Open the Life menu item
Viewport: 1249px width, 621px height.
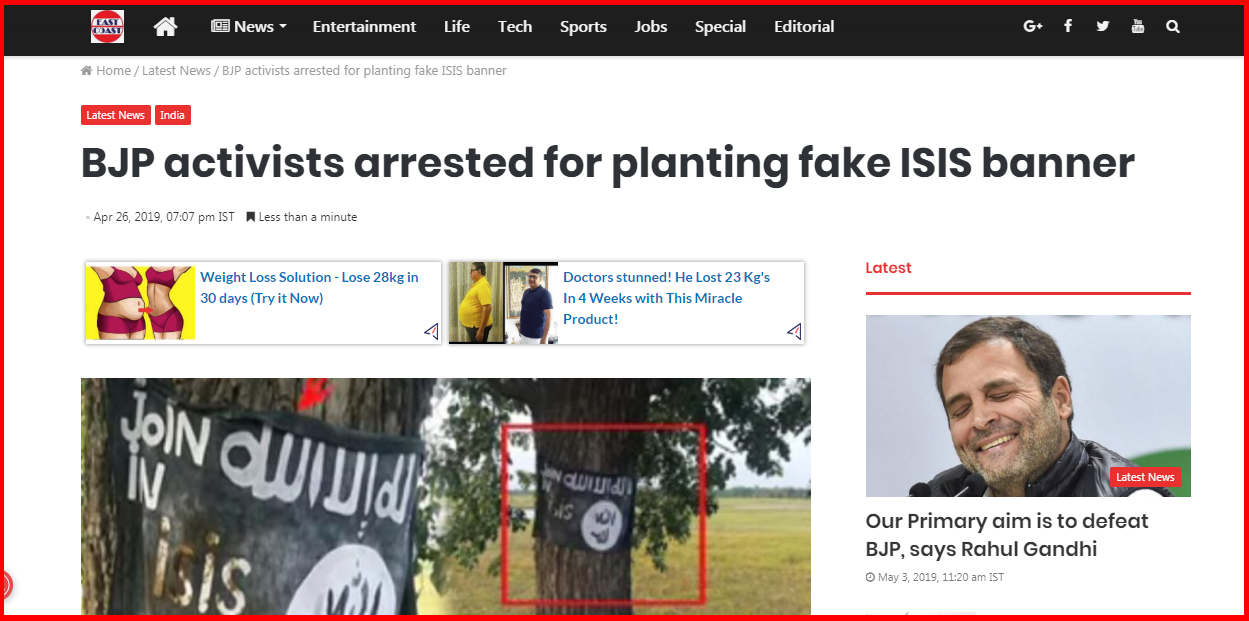(x=457, y=27)
